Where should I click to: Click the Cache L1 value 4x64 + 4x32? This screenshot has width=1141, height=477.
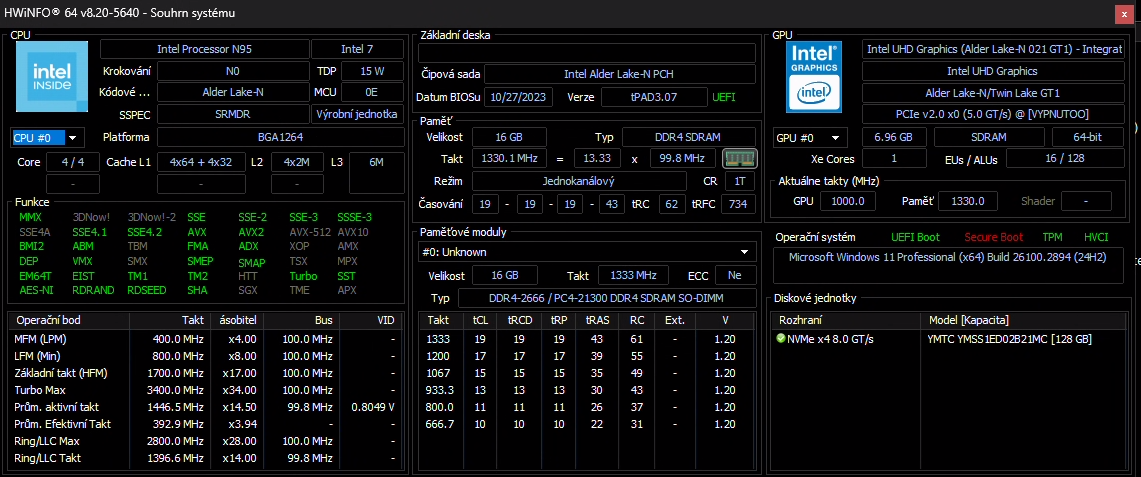200,162
